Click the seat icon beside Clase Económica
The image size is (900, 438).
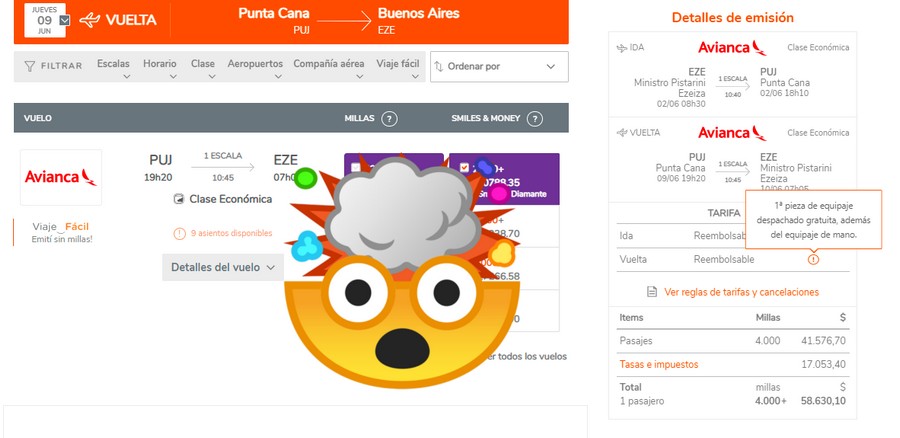[179, 199]
